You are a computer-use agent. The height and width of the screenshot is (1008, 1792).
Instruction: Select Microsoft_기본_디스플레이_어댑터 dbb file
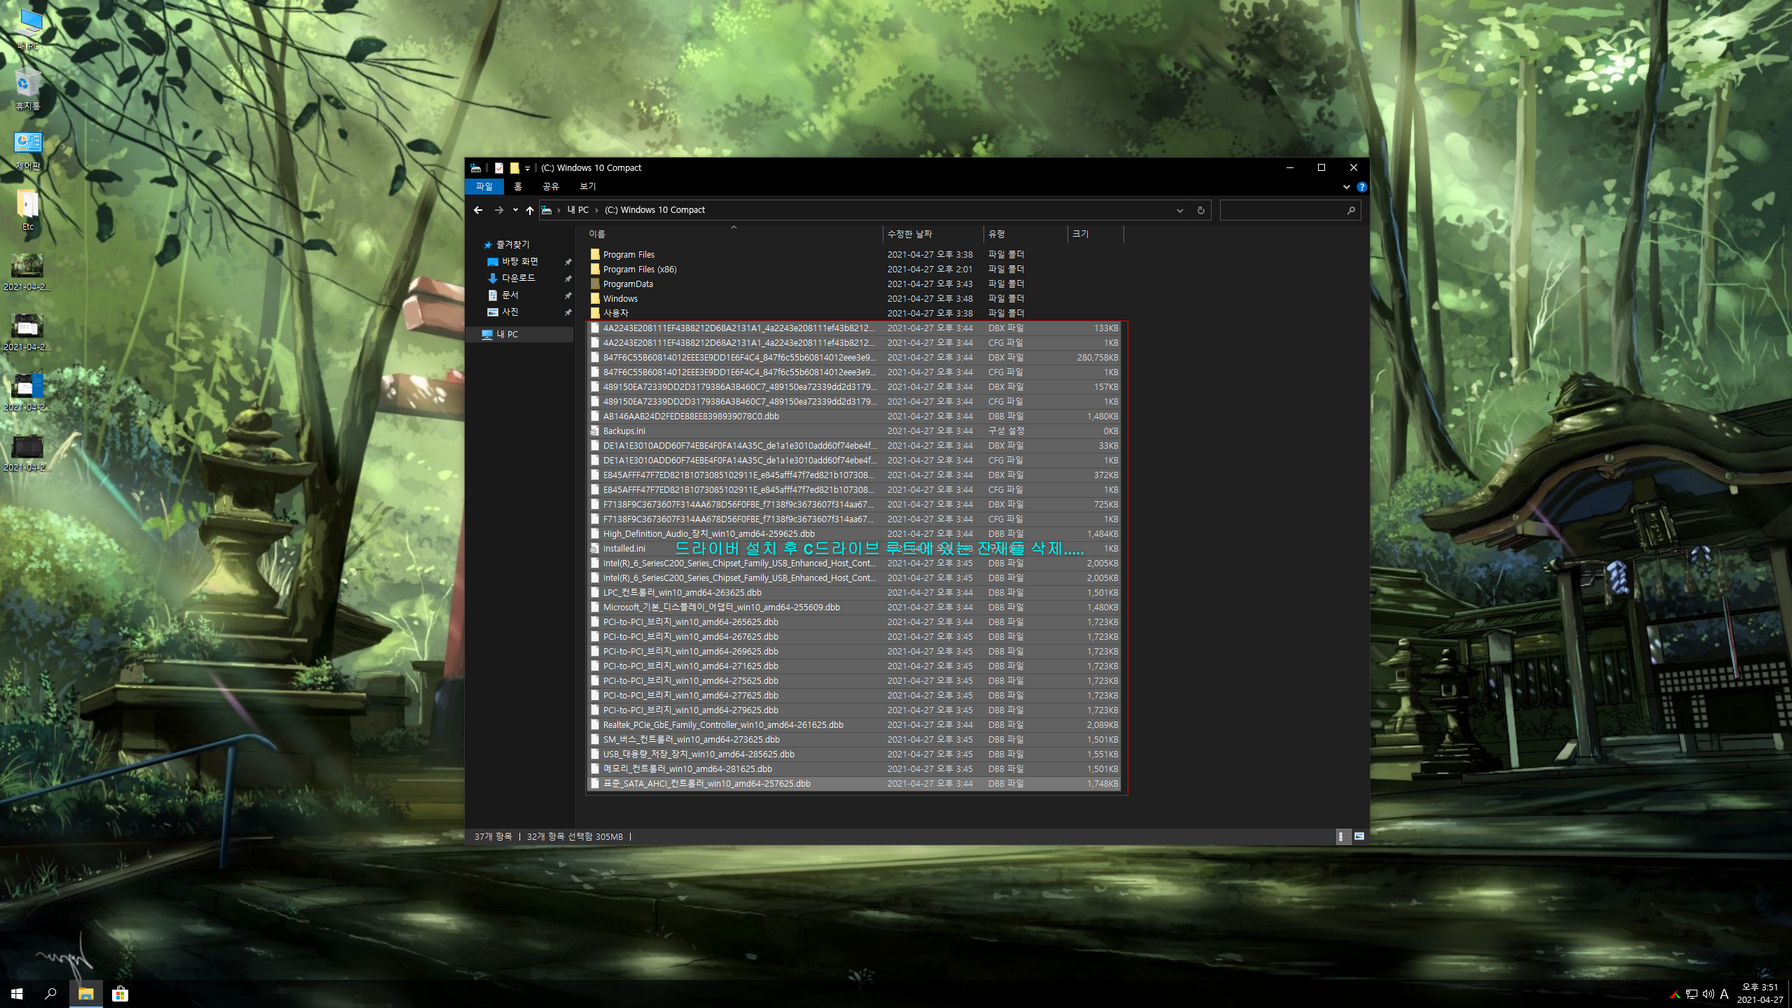[855, 607]
